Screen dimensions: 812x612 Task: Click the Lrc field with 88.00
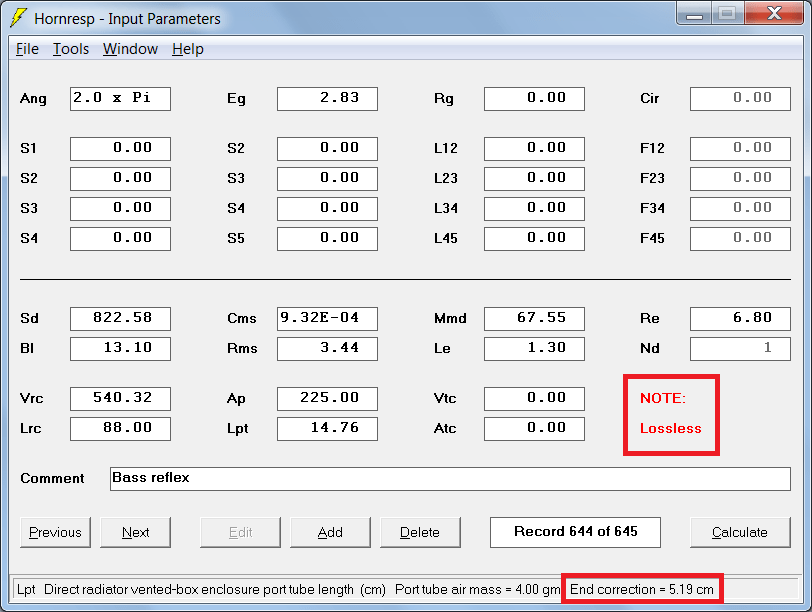coord(120,428)
